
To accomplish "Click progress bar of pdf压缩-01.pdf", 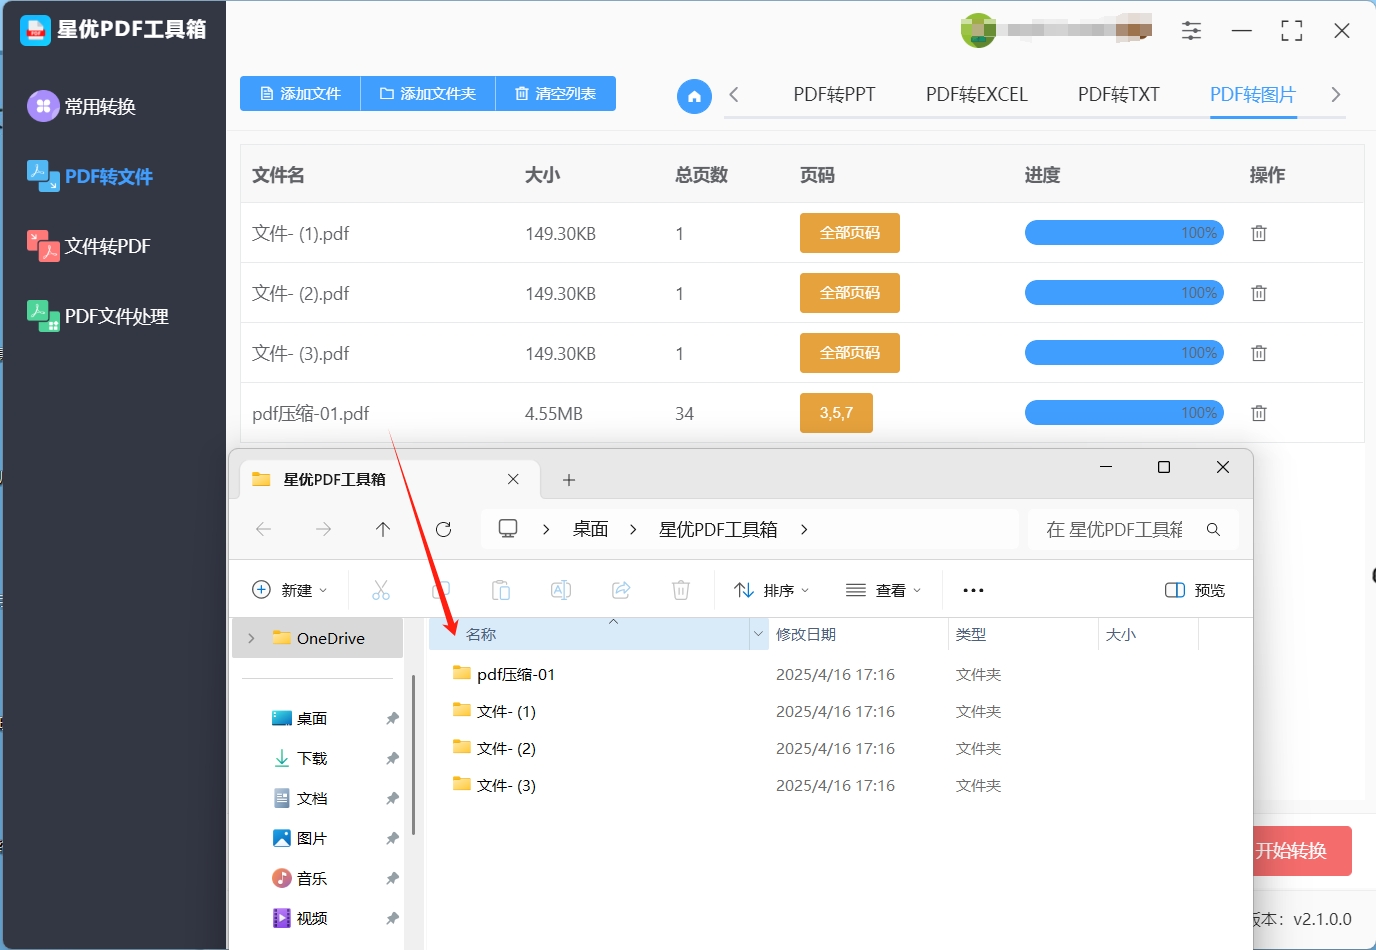I will coord(1124,413).
